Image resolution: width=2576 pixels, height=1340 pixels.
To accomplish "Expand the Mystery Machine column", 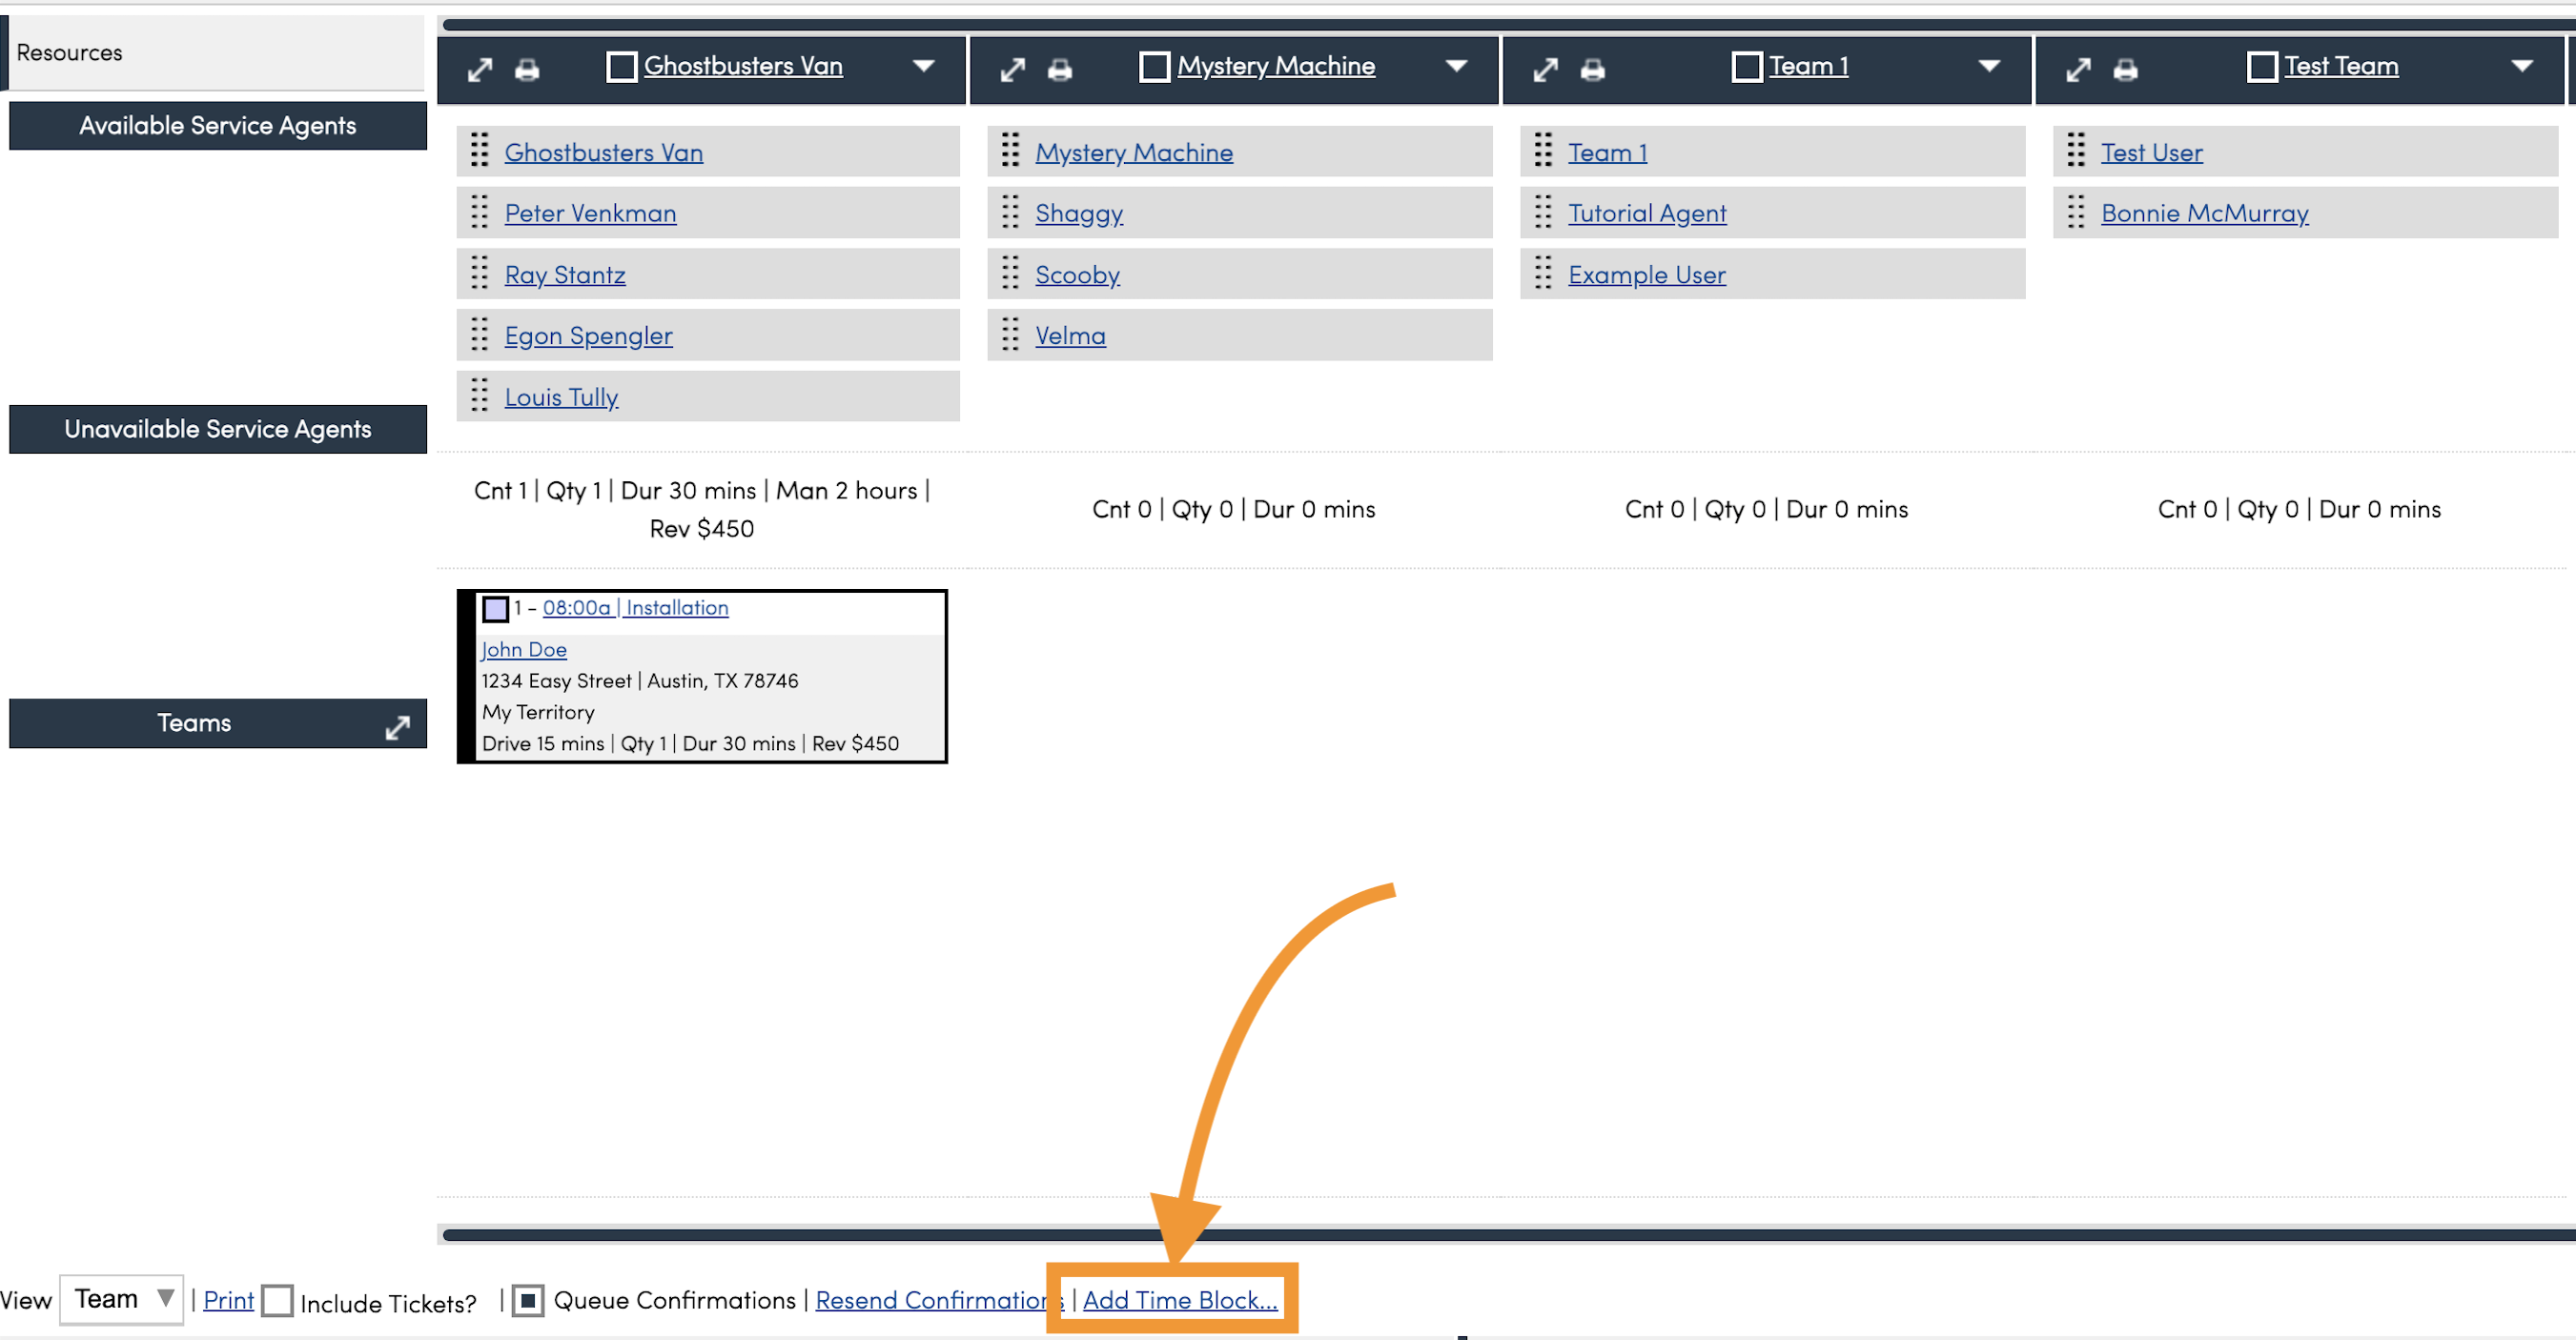I will point(1013,69).
